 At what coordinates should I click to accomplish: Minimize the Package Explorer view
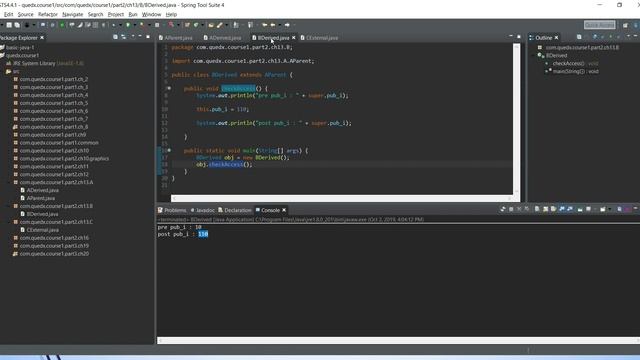pyautogui.click(x=140, y=37)
